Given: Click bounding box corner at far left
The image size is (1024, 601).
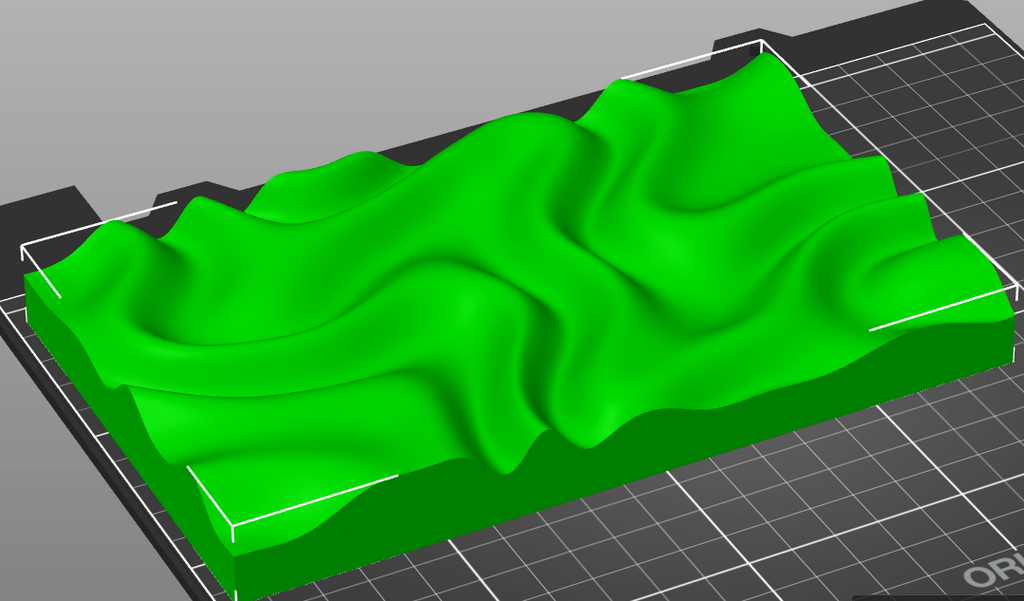Looking at the screenshot, I should (24, 245).
